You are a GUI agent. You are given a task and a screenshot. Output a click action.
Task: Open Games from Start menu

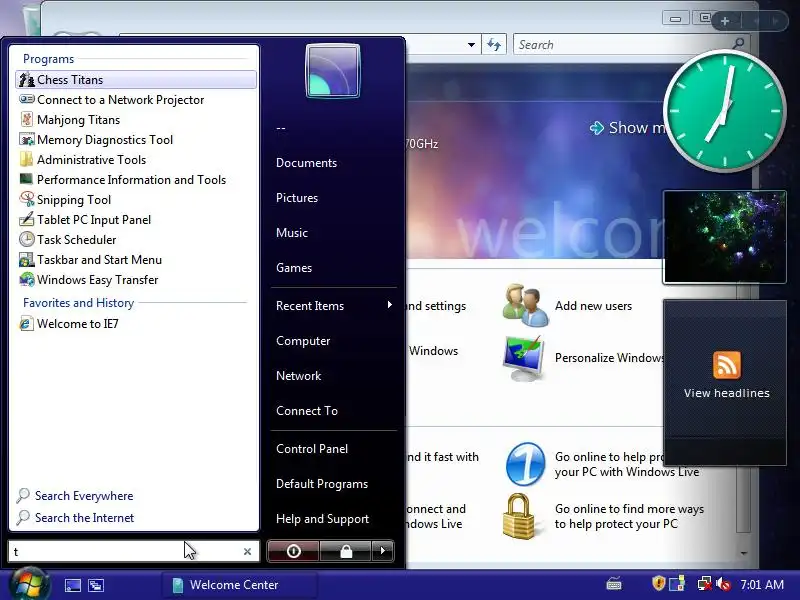294,268
